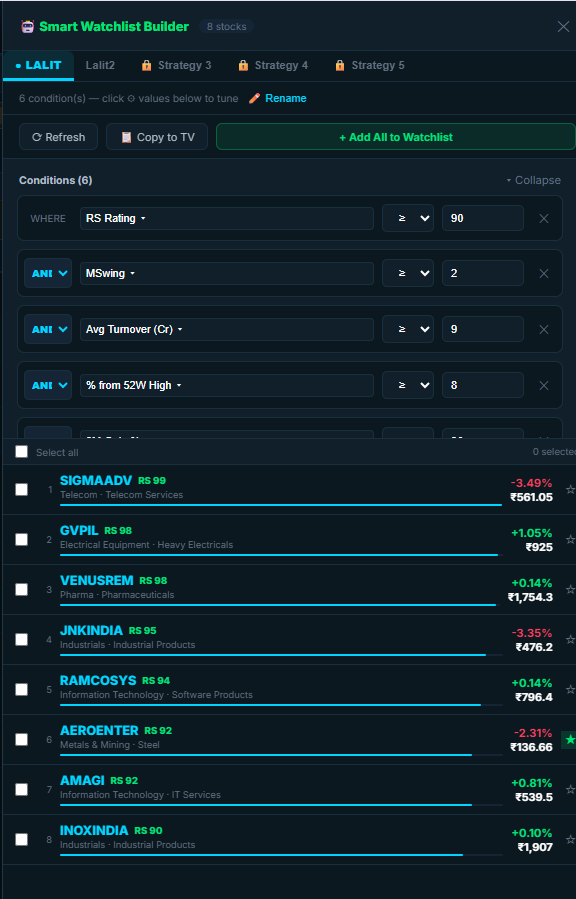The image size is (576, 899).
Task: Edit the Avg Turnover value 9
Action: click(483, 330)
